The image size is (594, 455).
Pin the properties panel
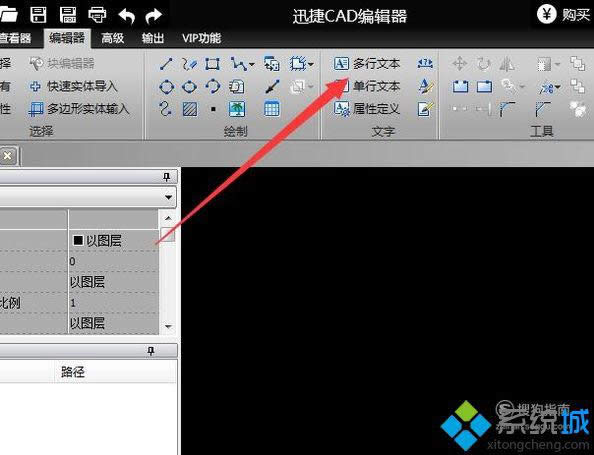point(166,177)
